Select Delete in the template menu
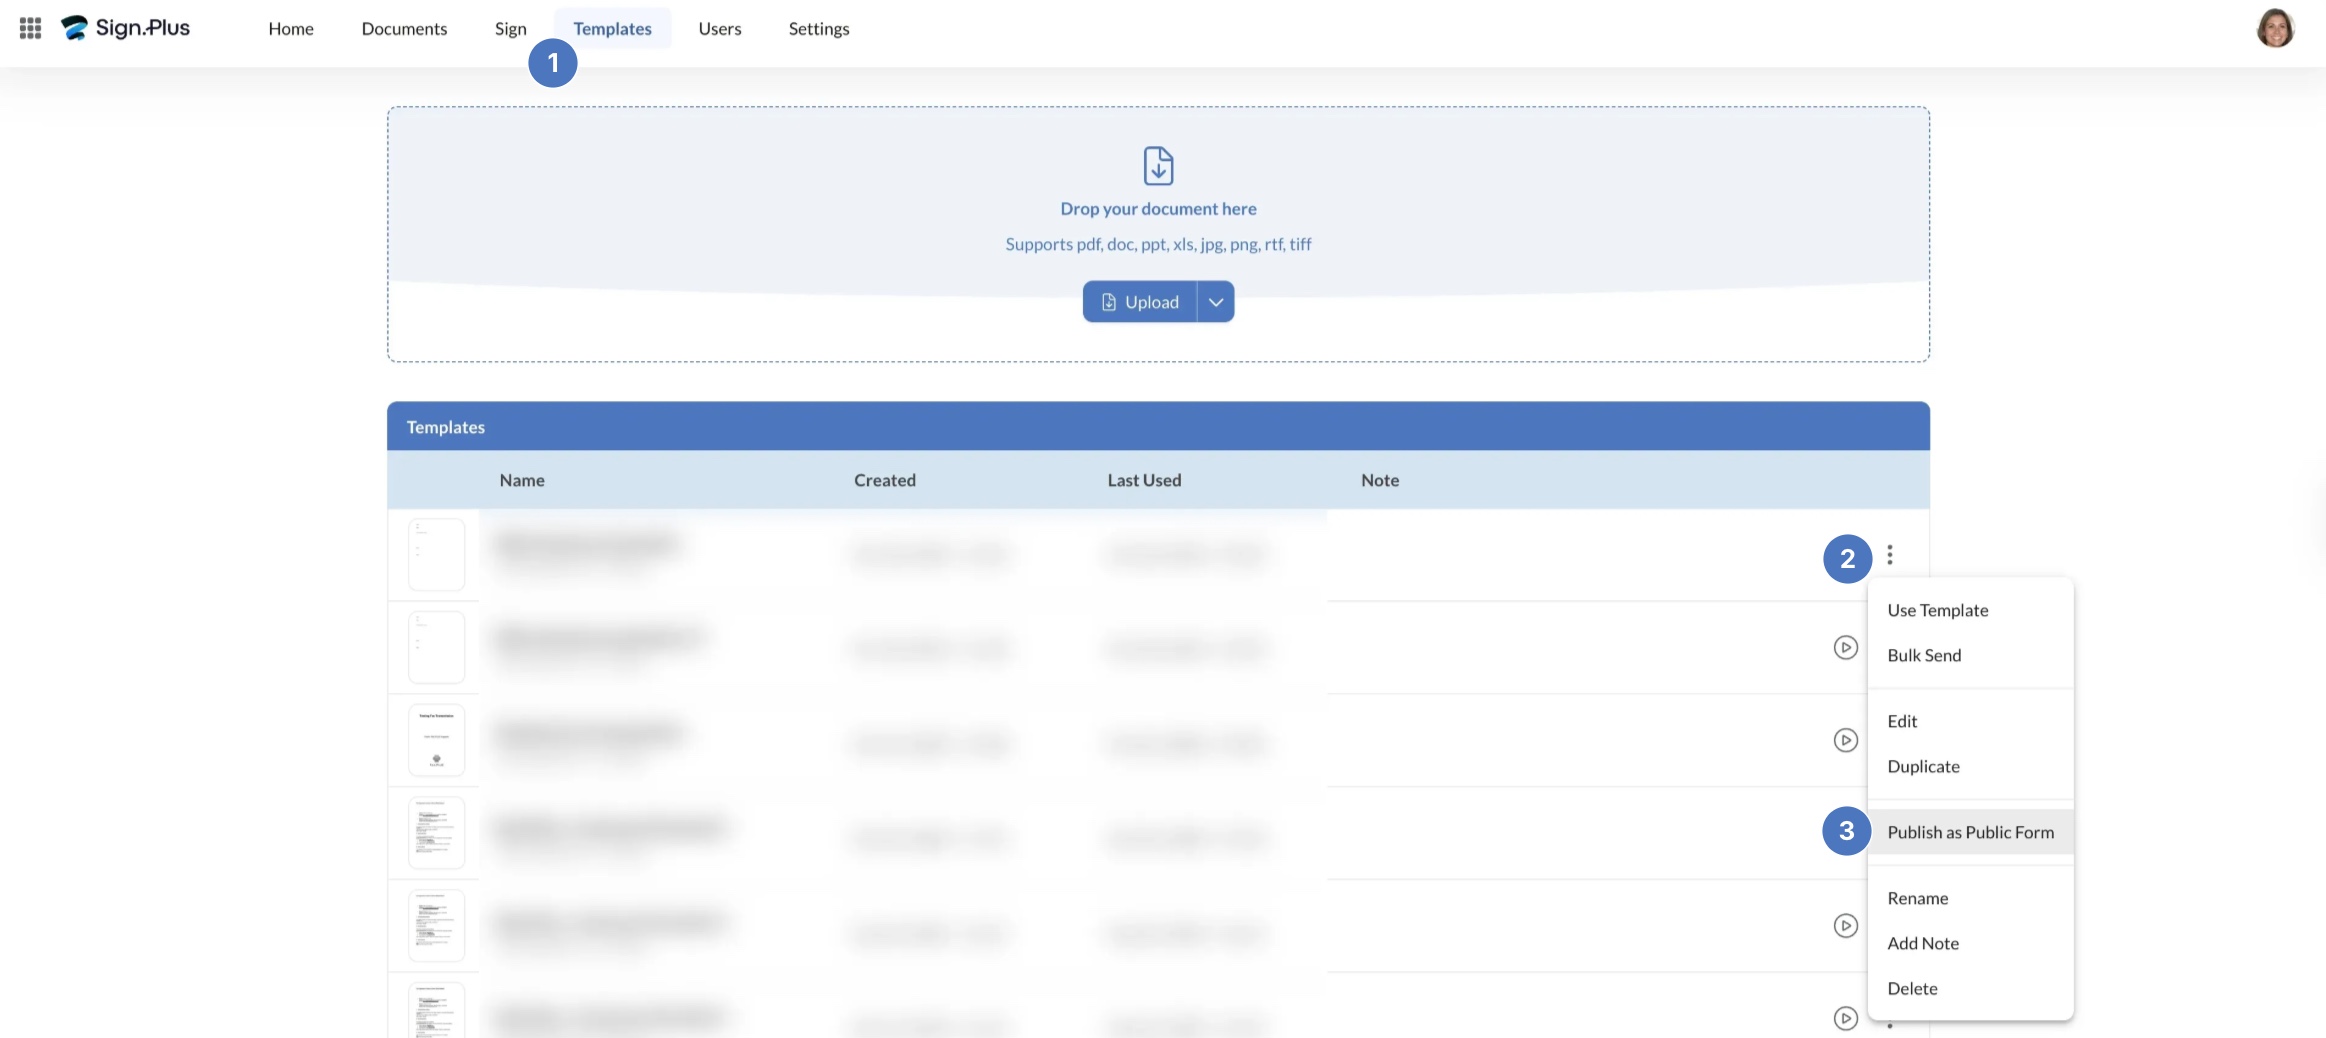 point(1912,988)
